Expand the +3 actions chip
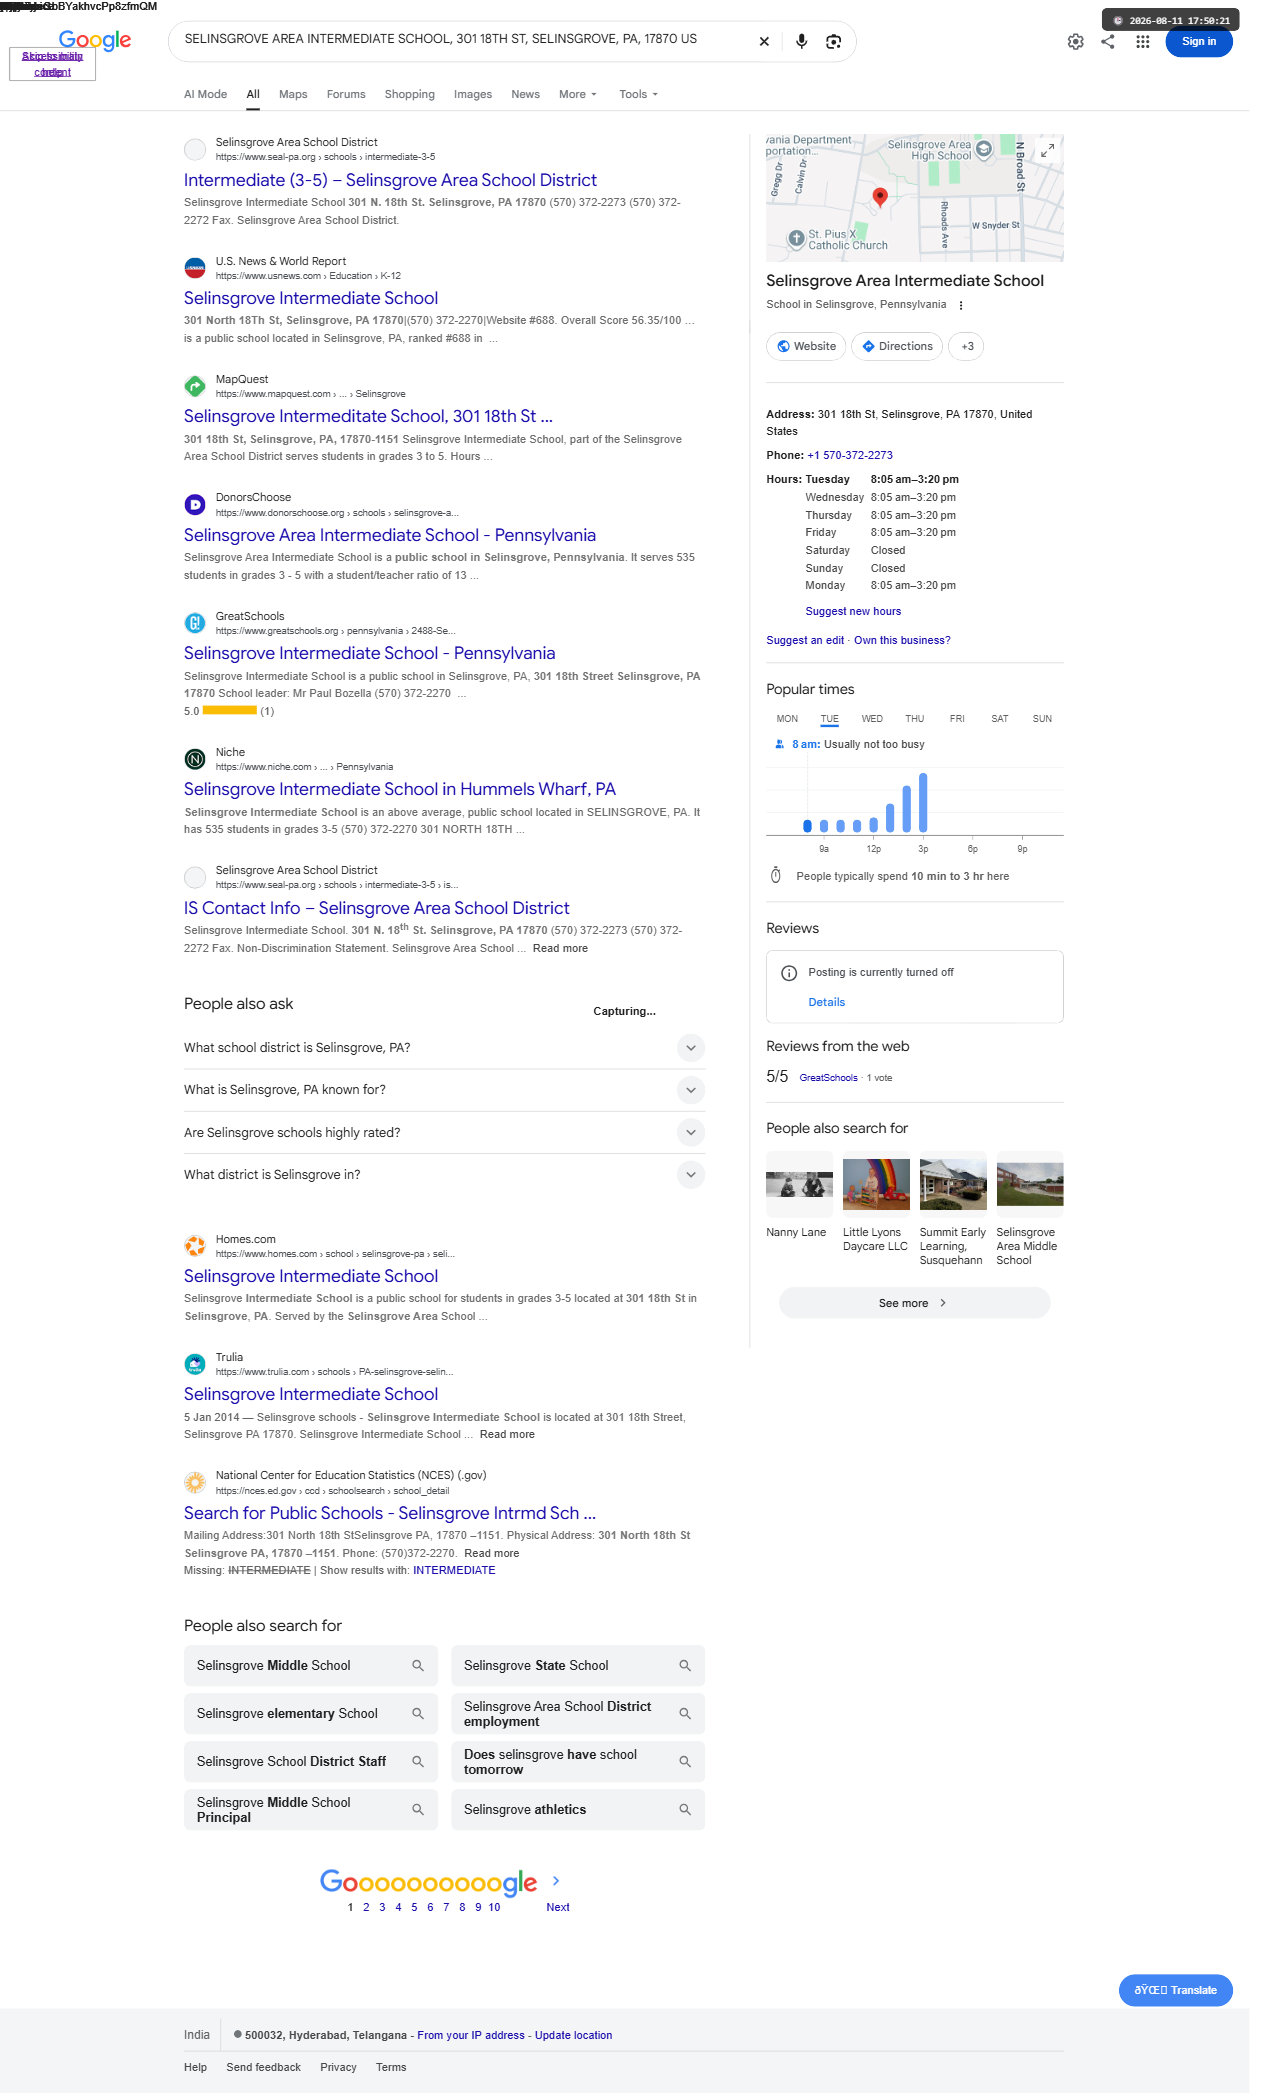 [966, 346]
